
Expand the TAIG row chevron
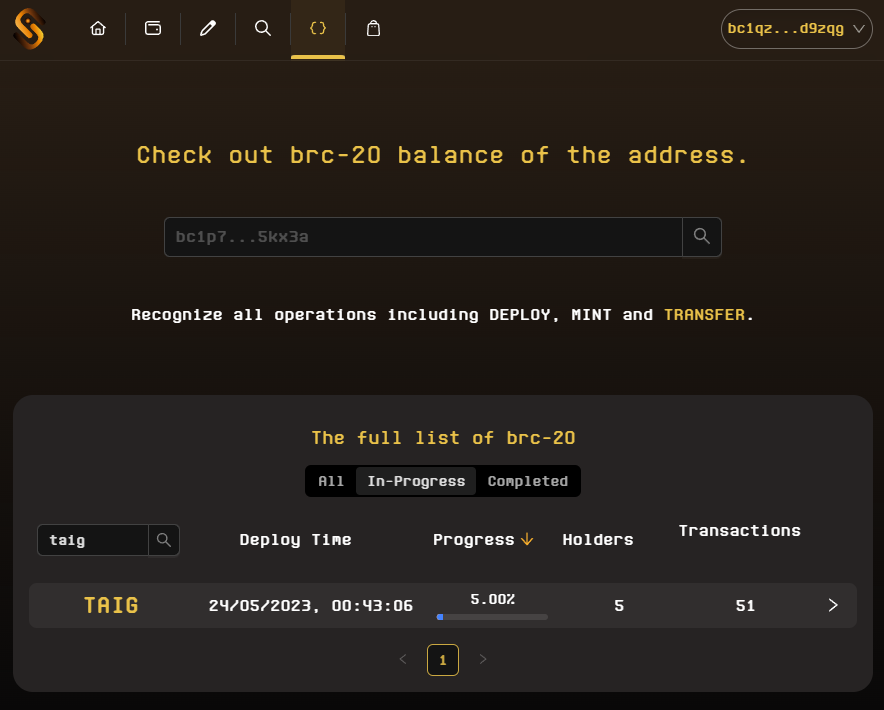coord(832,605)
